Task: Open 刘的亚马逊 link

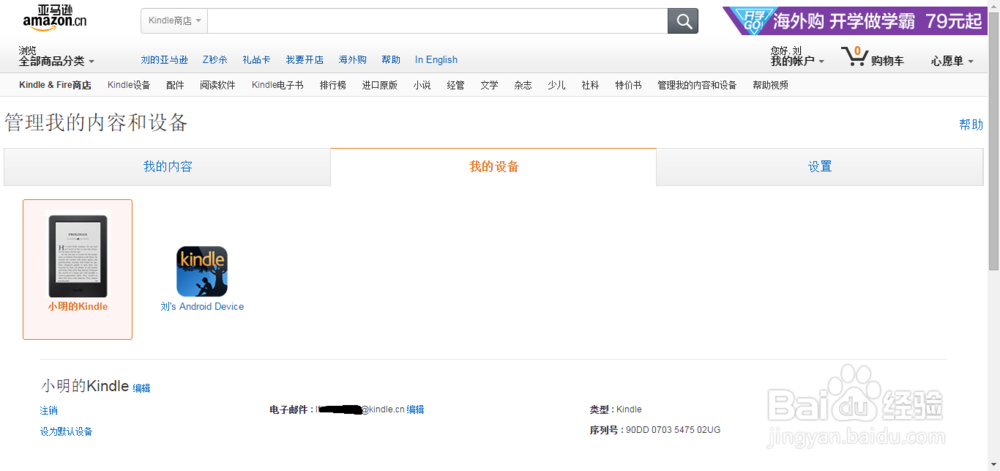Action: pyautogui.click(x=164, y=60)
